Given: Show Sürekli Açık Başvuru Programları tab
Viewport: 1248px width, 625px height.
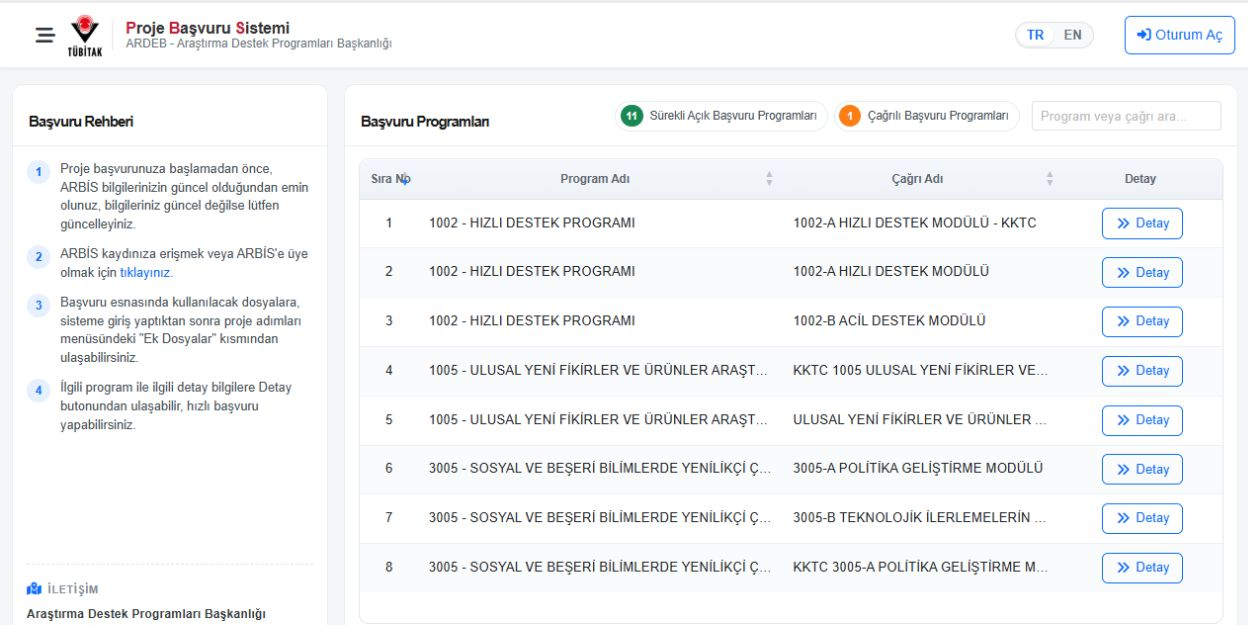Looking at the screenshot, I should point(722,116).
